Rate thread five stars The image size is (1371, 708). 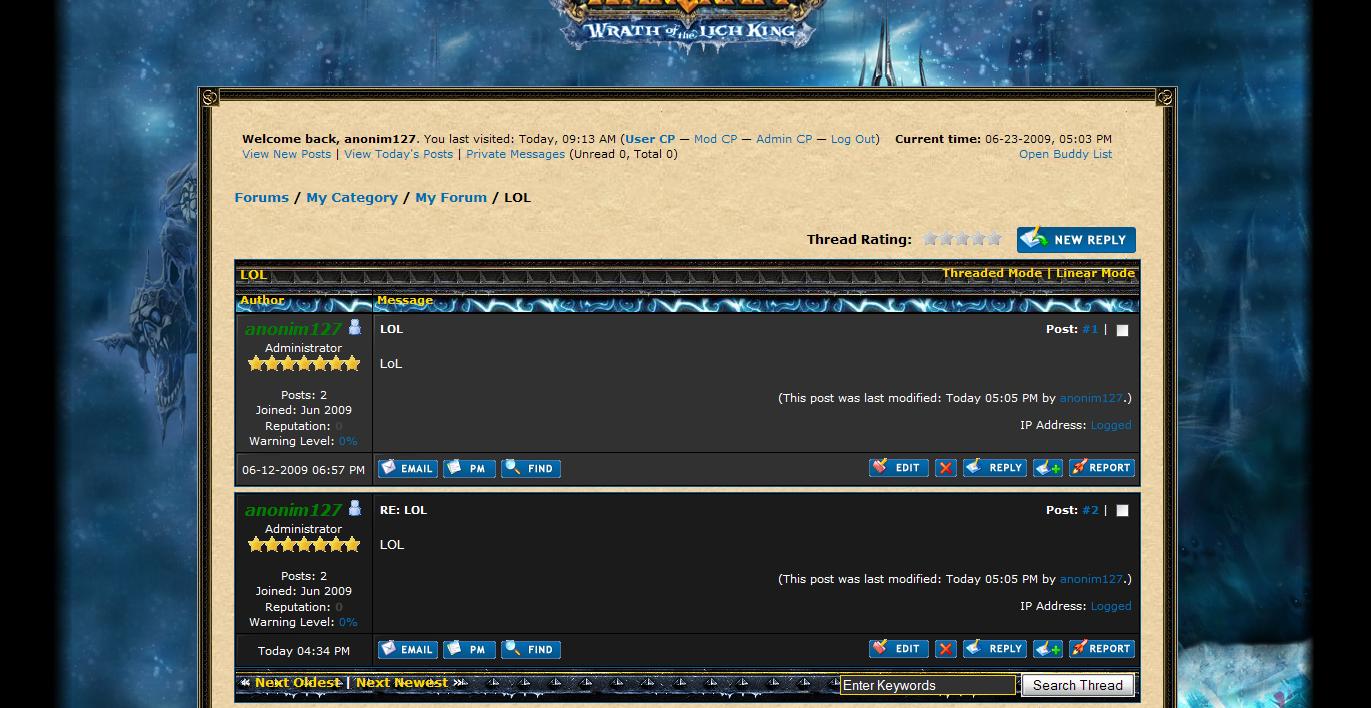click(x=994, y=238)
